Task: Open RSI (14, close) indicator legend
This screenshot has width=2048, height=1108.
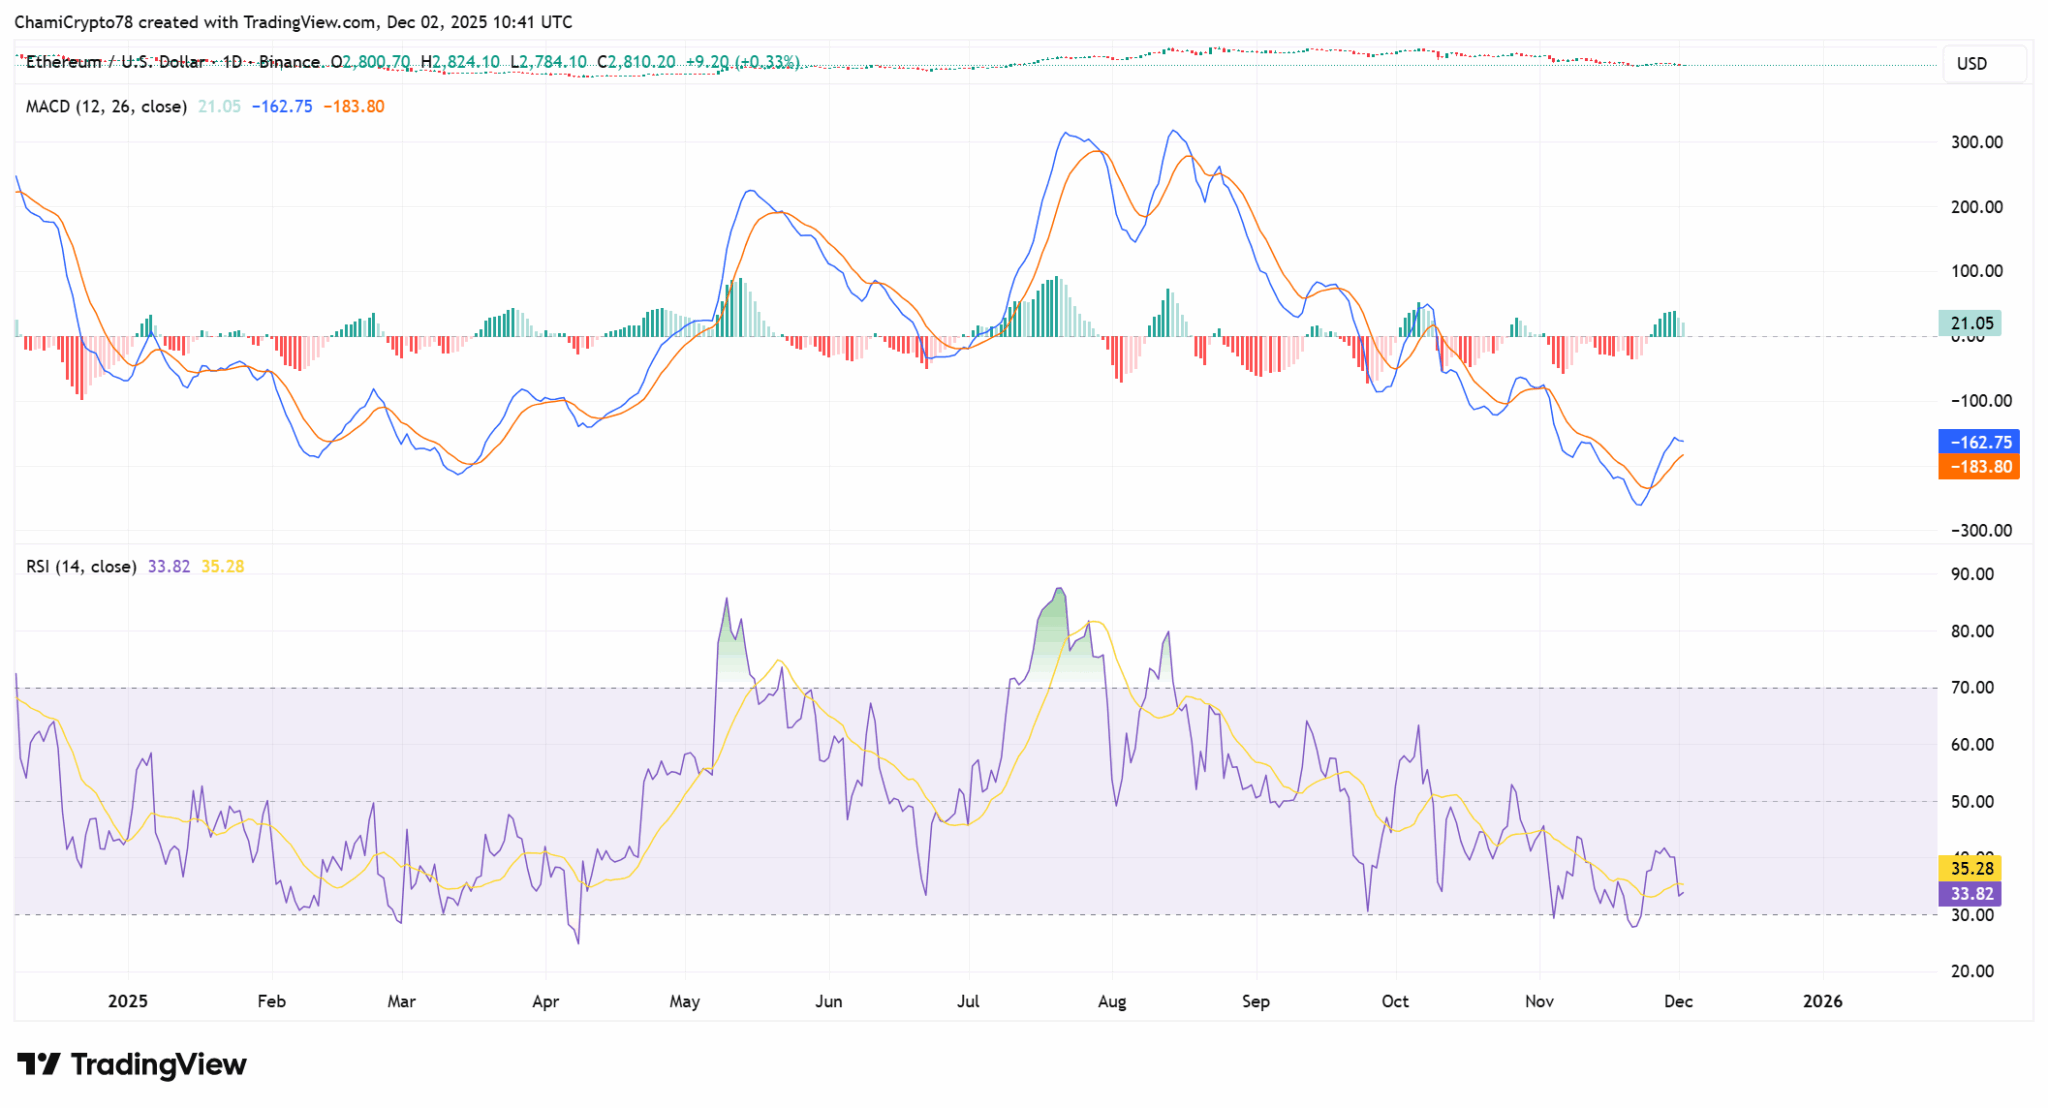Action: 80,566
